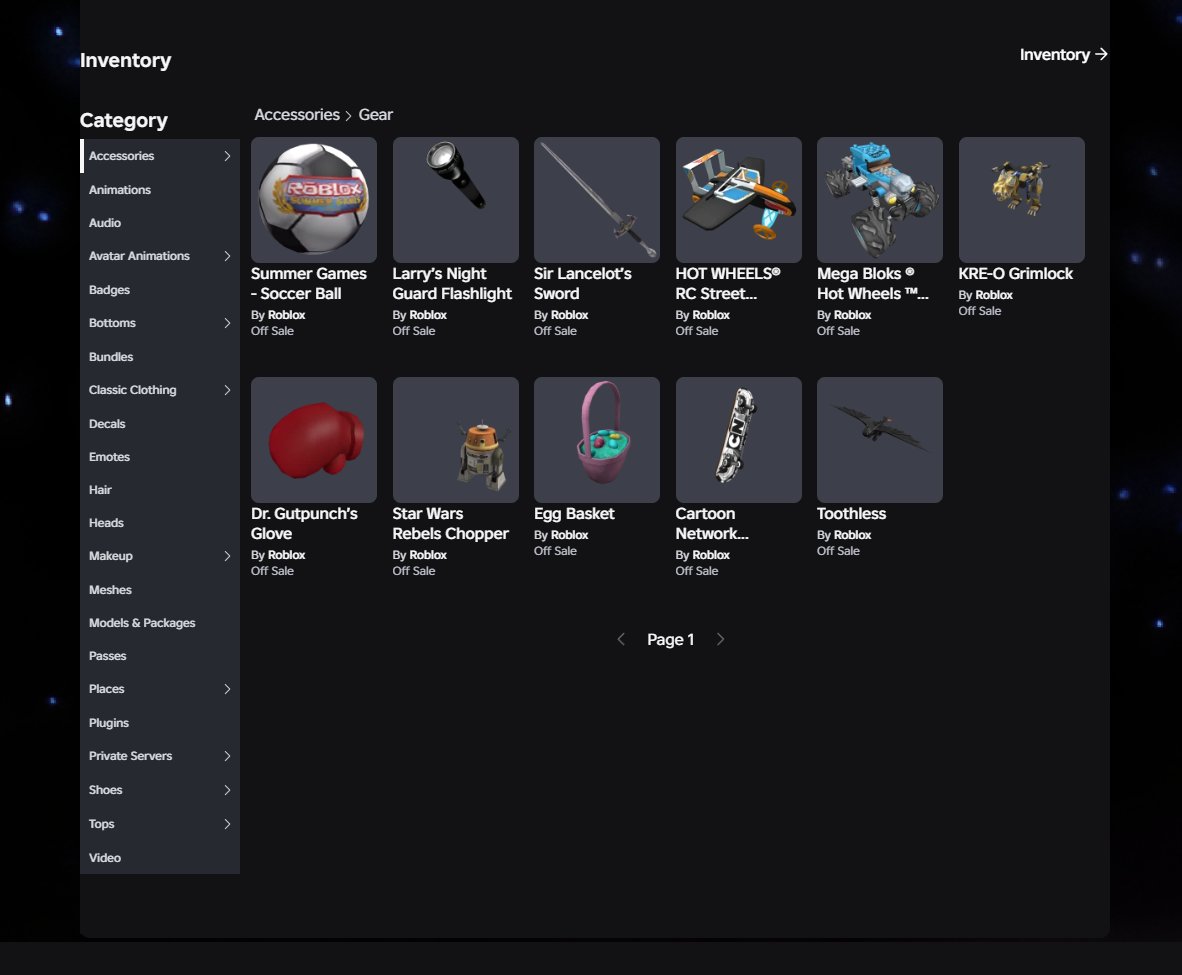Expand the Tops category chevron
Viewport: 1182px width, 975px height.
[227, 824]
